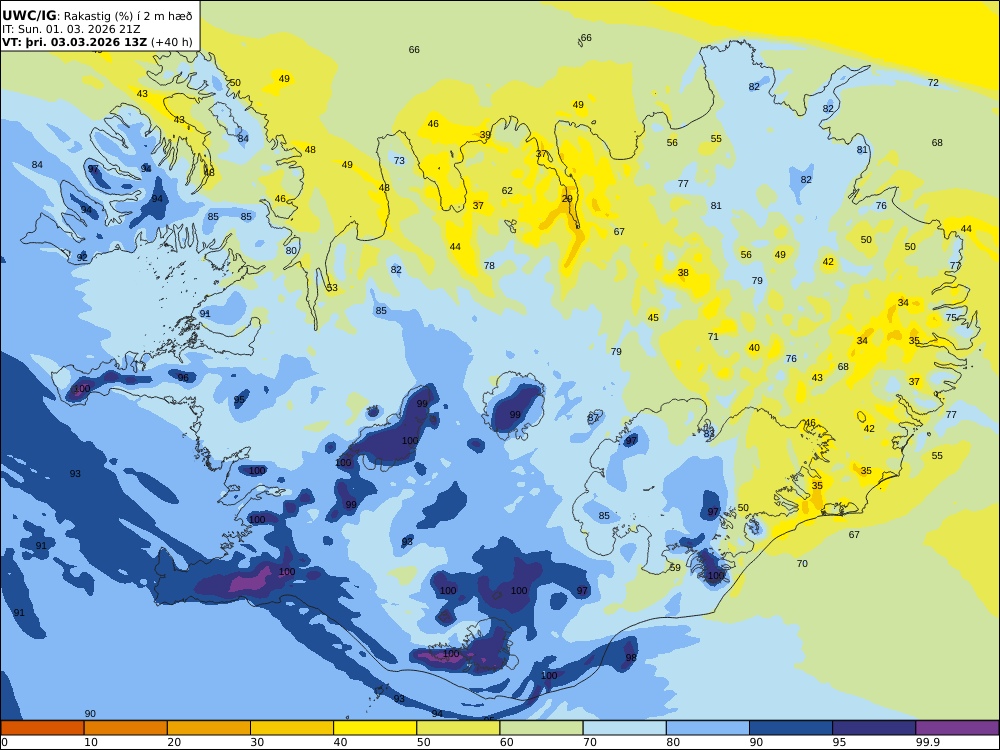Click the humidity value '92' on the map
The height and width of the screenshot is (750, 1000).
[82, 257]
